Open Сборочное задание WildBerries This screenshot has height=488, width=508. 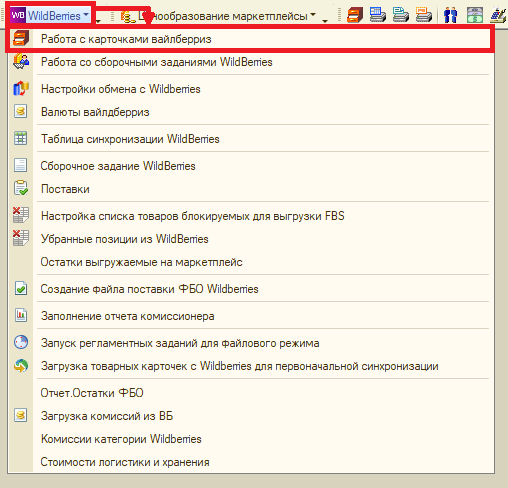click(251, 166)
